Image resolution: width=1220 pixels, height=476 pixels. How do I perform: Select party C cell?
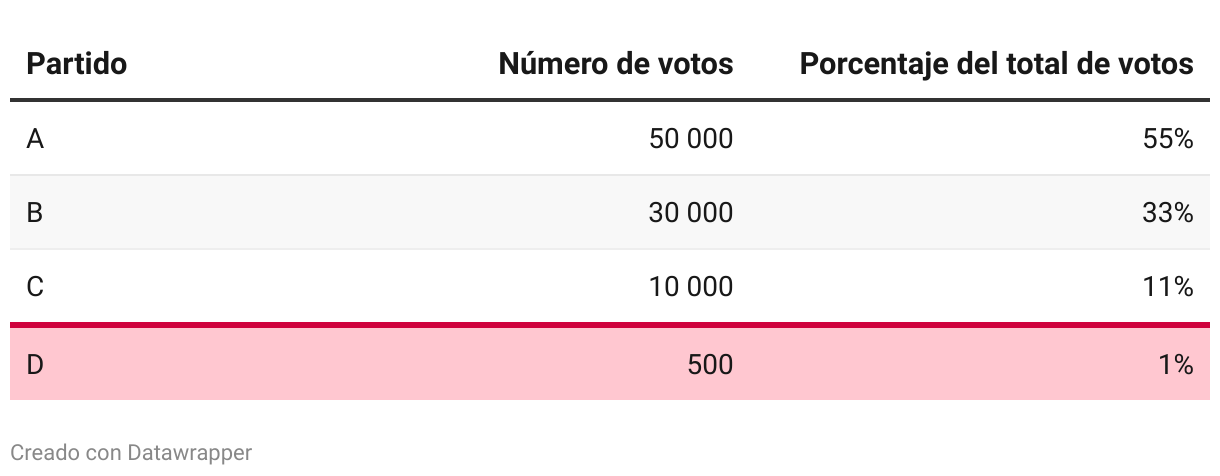35,287
